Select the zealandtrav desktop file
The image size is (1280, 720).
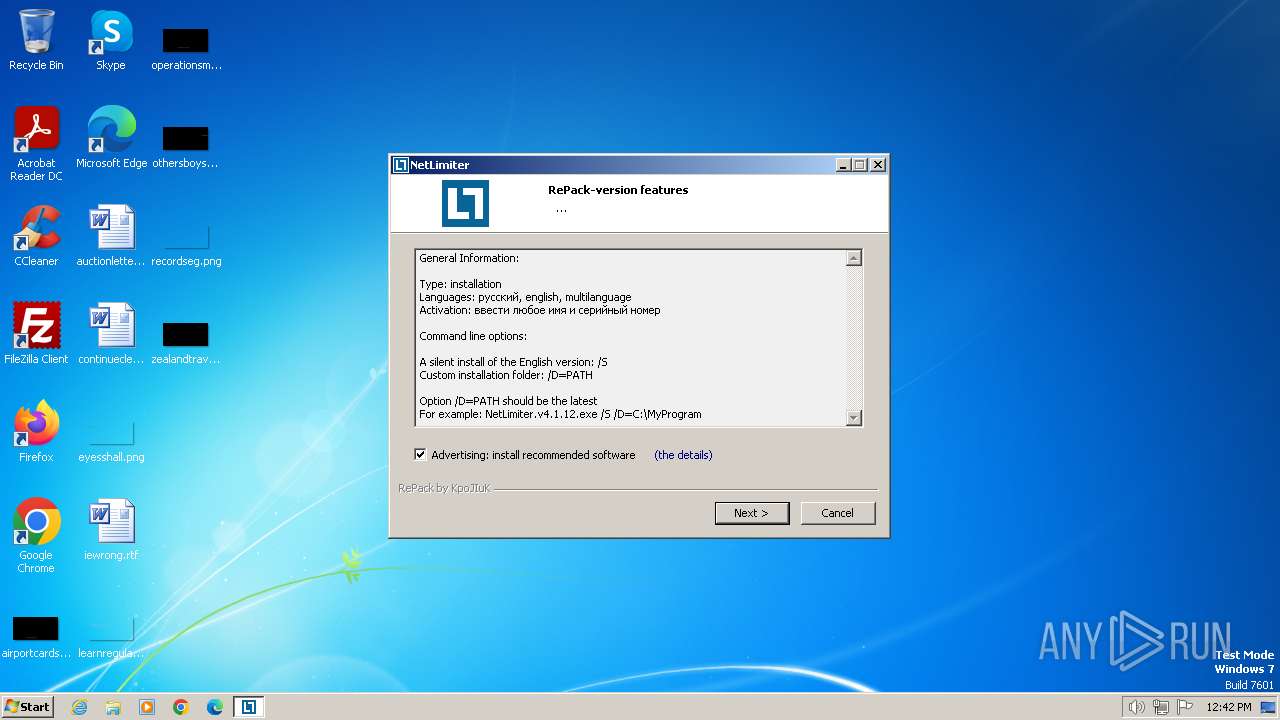click(x=186, y=342)
